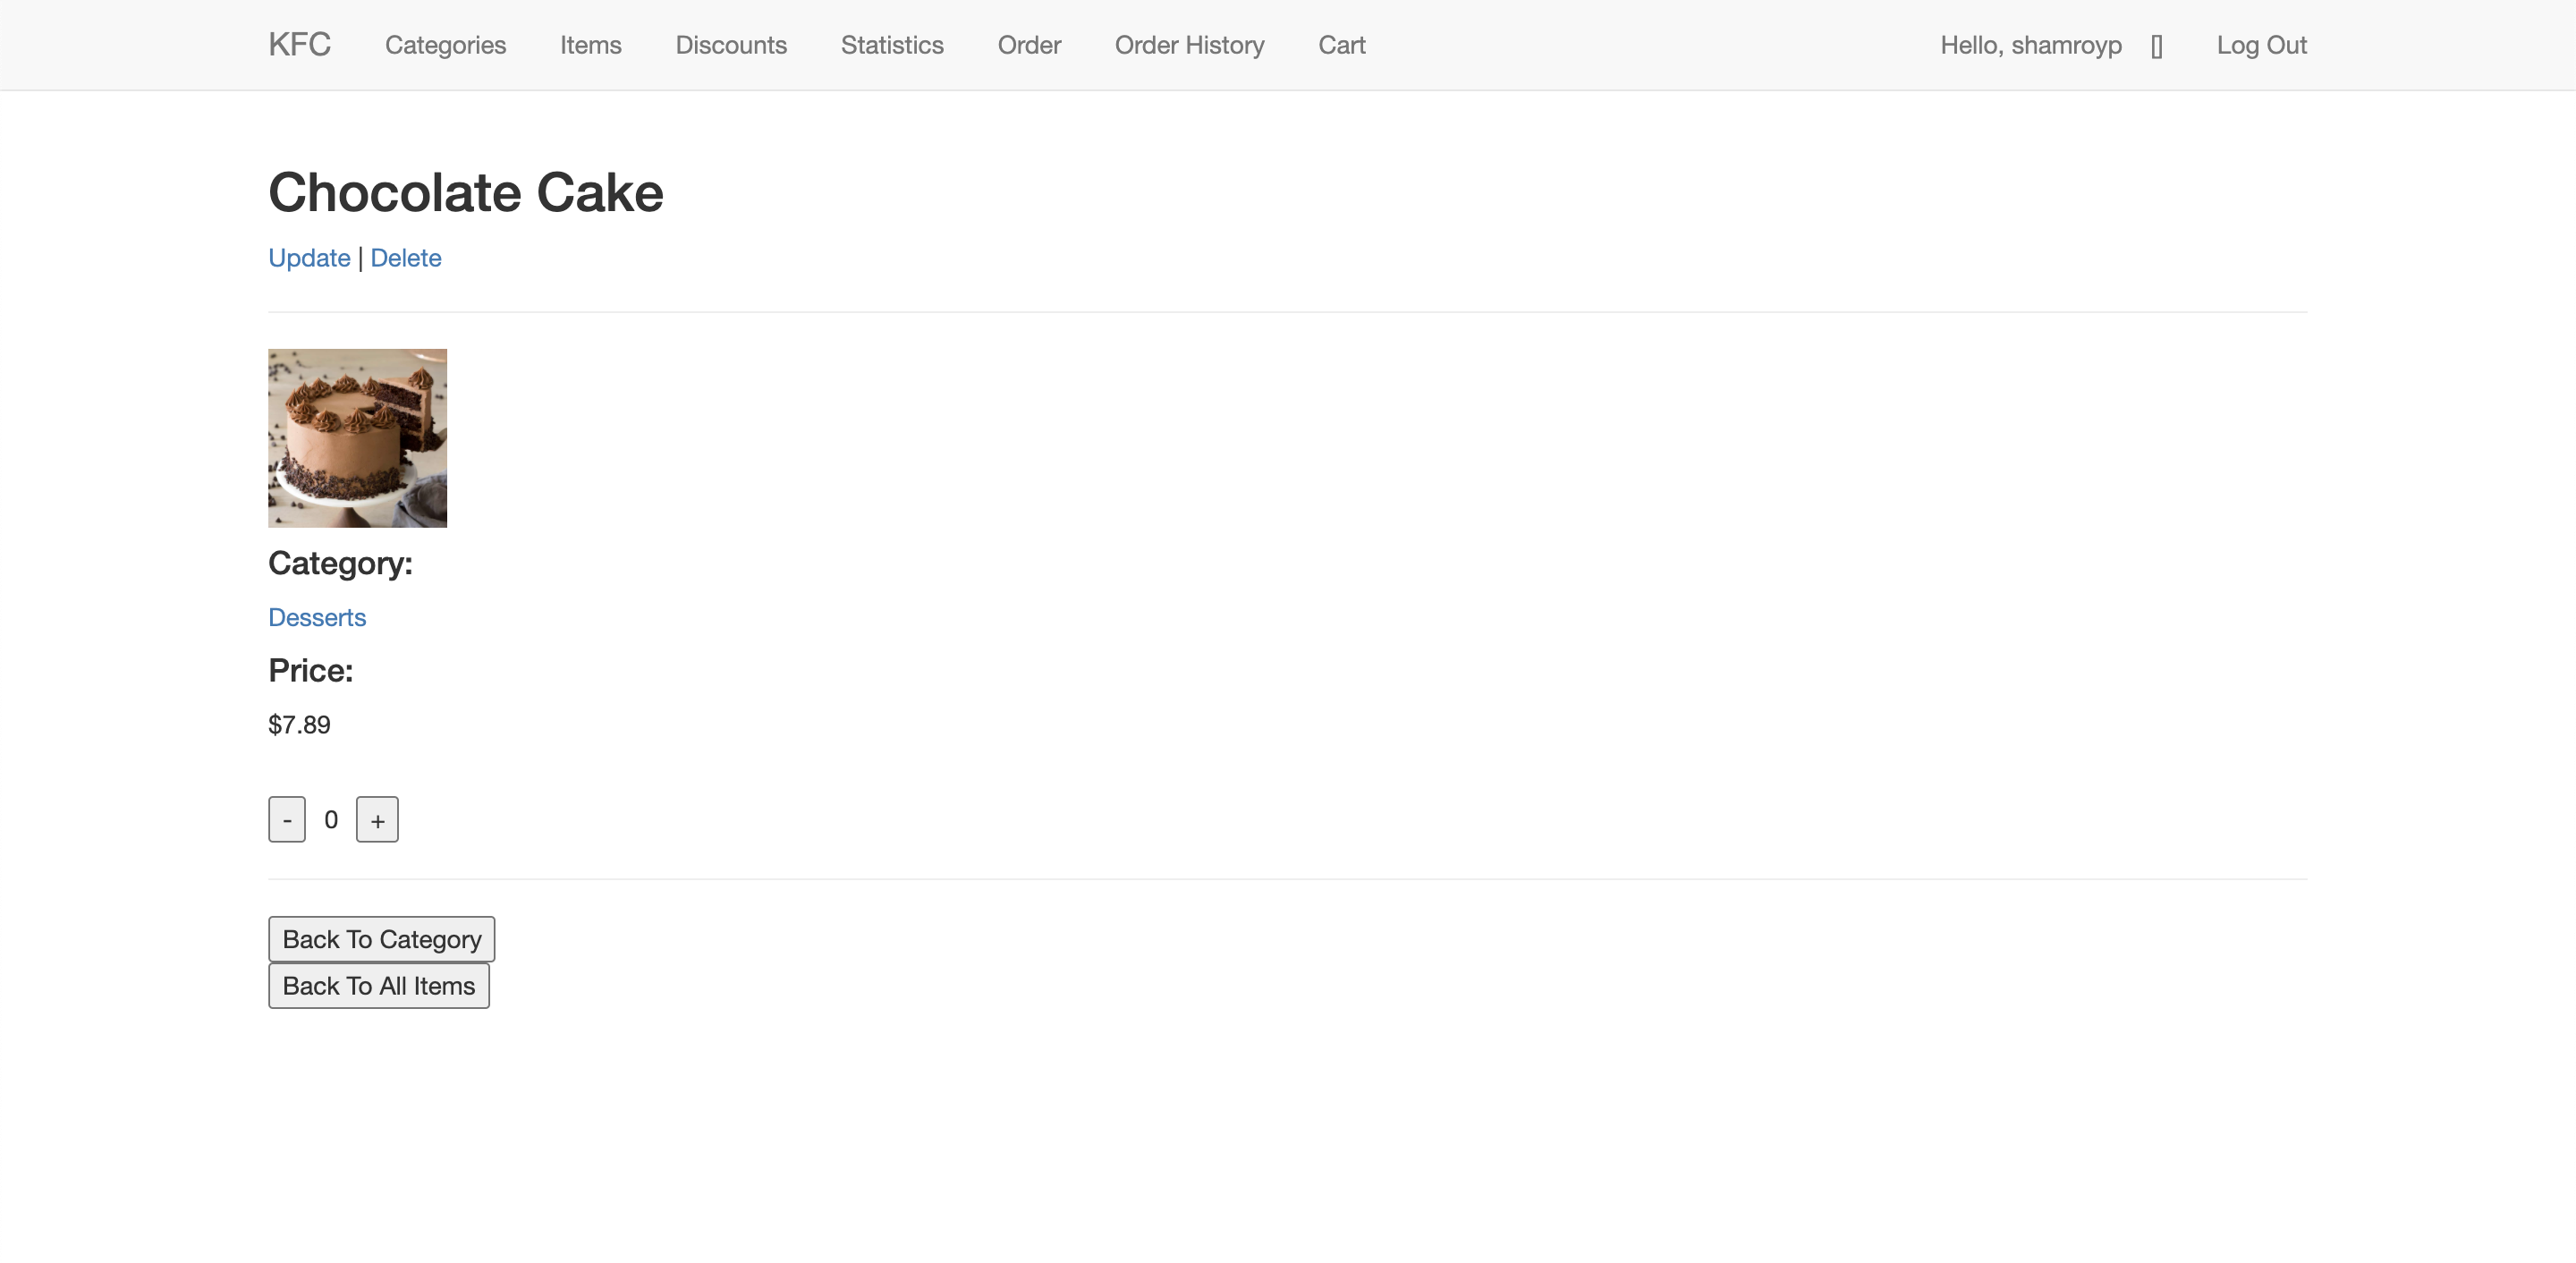Delete the Chocolate Cake item
2576x1263 pixels.
tap(405, 258)
